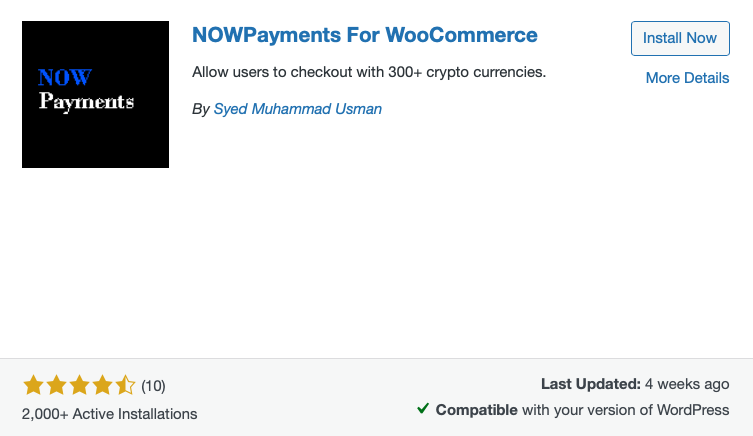Click the Install Now button
Viewport: 753px width, 436px height.
click(680, 38)
